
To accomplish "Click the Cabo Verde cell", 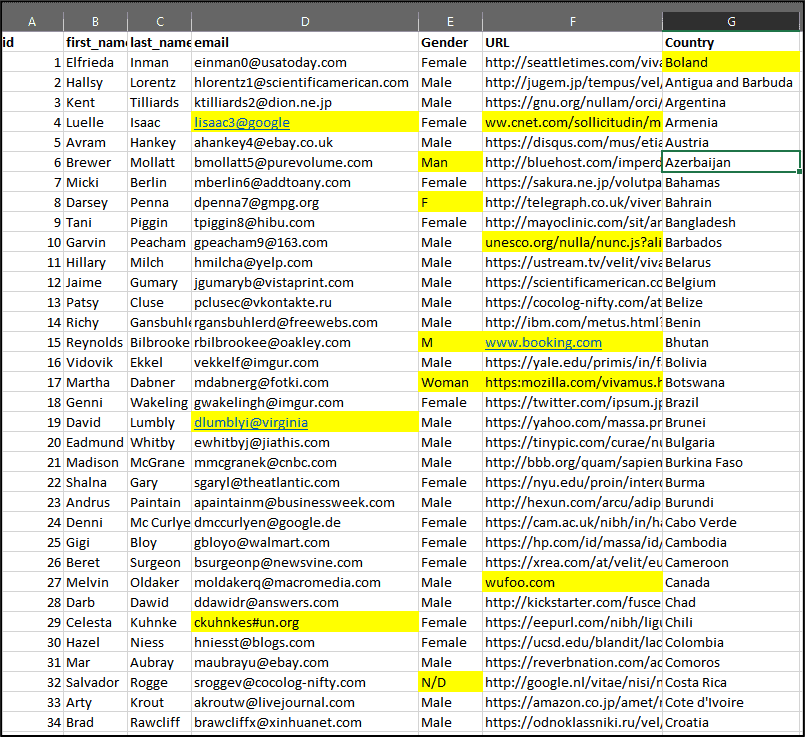I will [x=731, y=523].
